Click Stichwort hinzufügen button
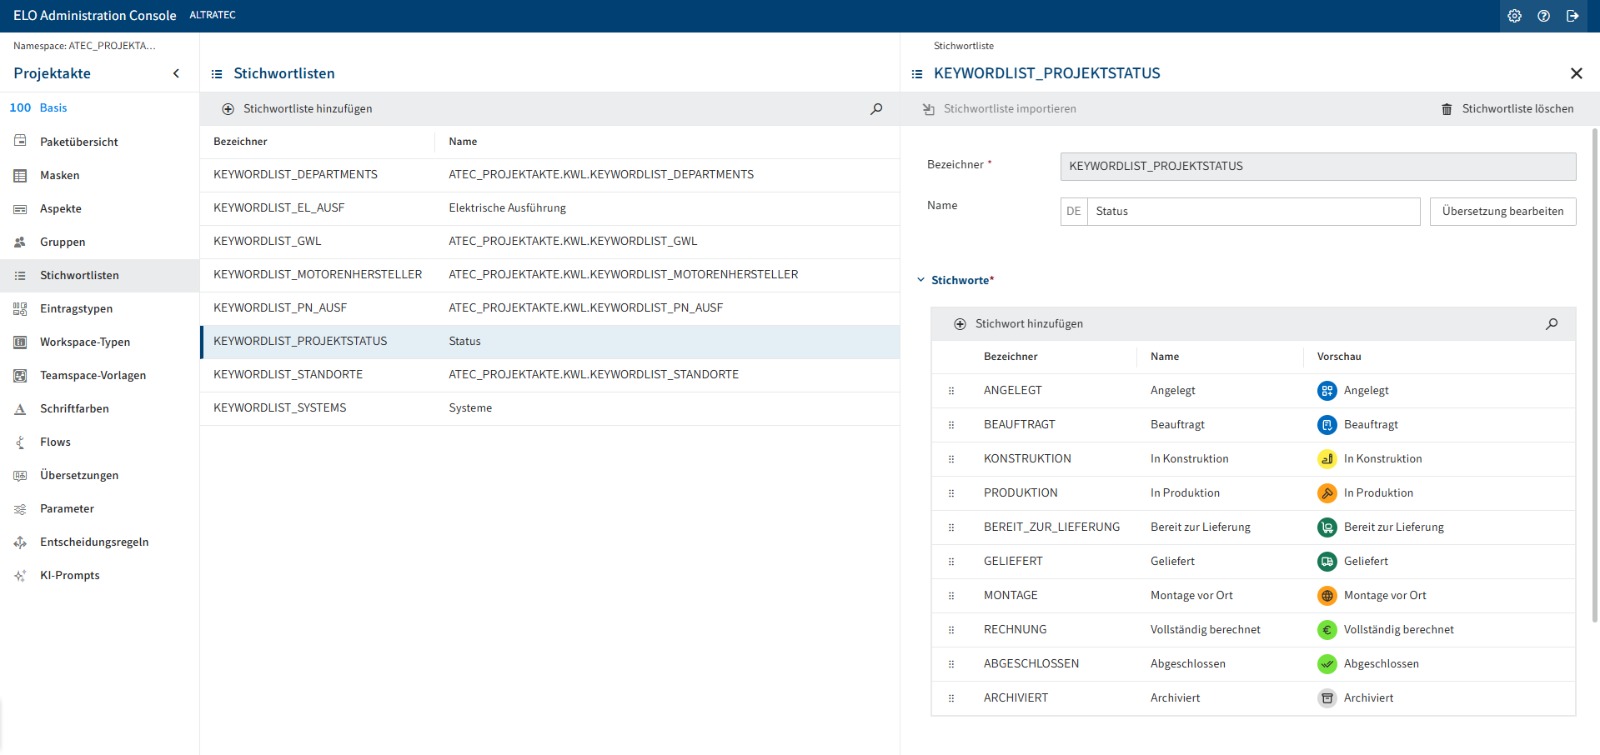The height and width of the screenshot is (755, 1600). 1020,324
